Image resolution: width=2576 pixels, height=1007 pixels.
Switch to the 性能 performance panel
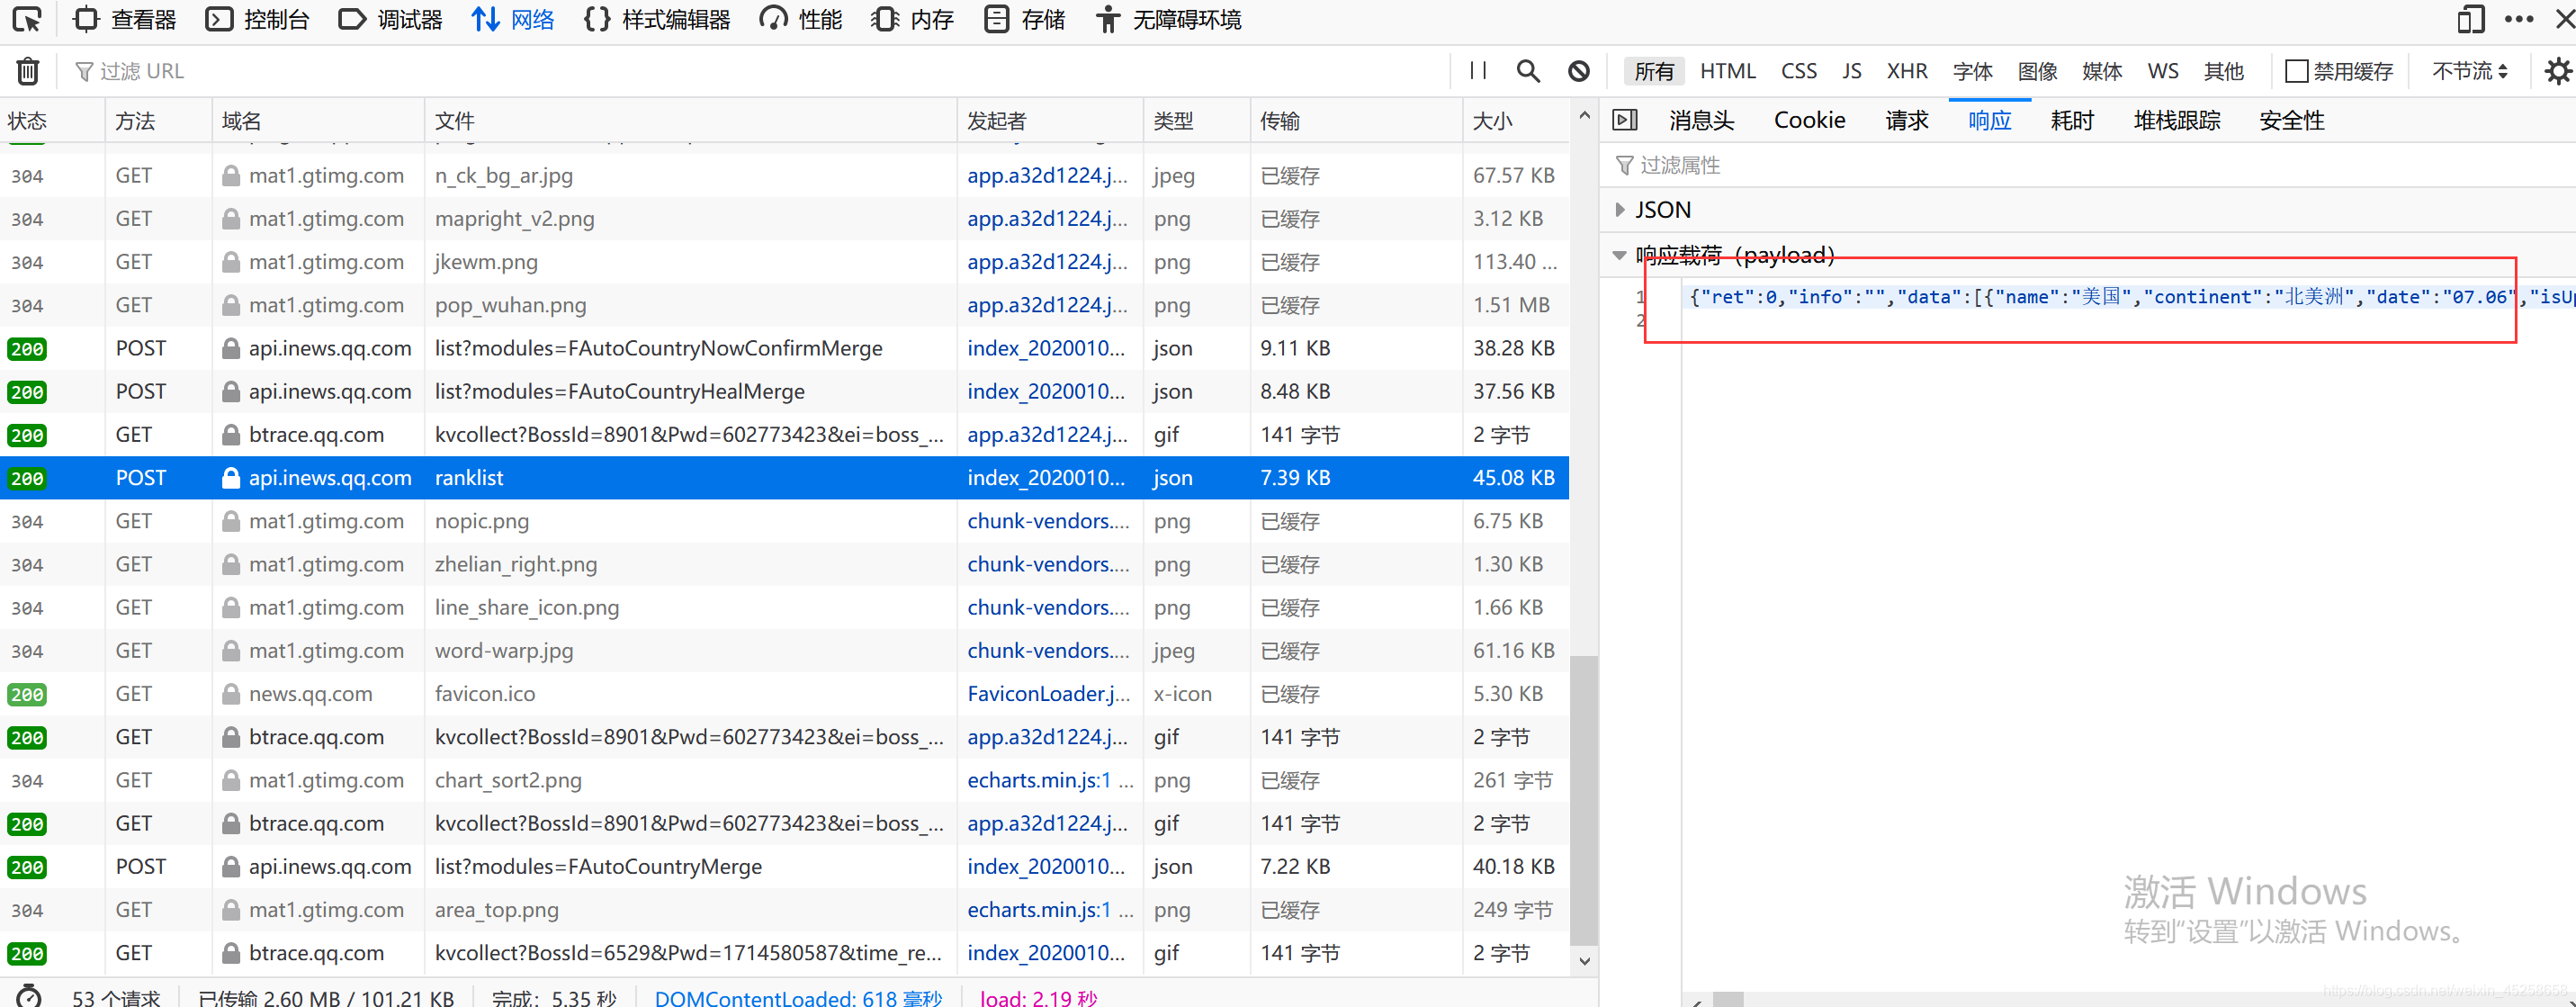click(801, 19)
